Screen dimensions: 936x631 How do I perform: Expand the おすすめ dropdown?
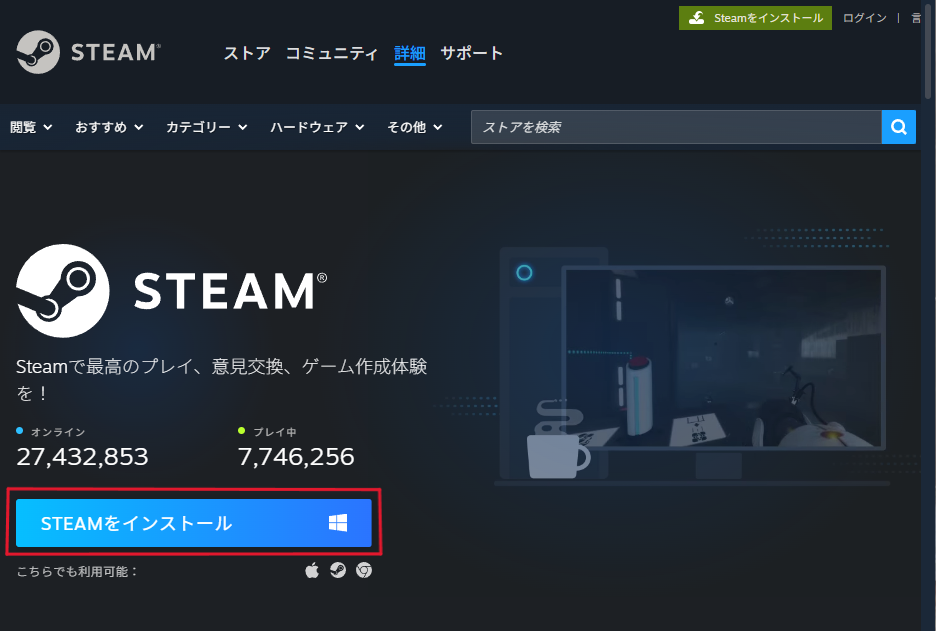[x=109, y=127]
